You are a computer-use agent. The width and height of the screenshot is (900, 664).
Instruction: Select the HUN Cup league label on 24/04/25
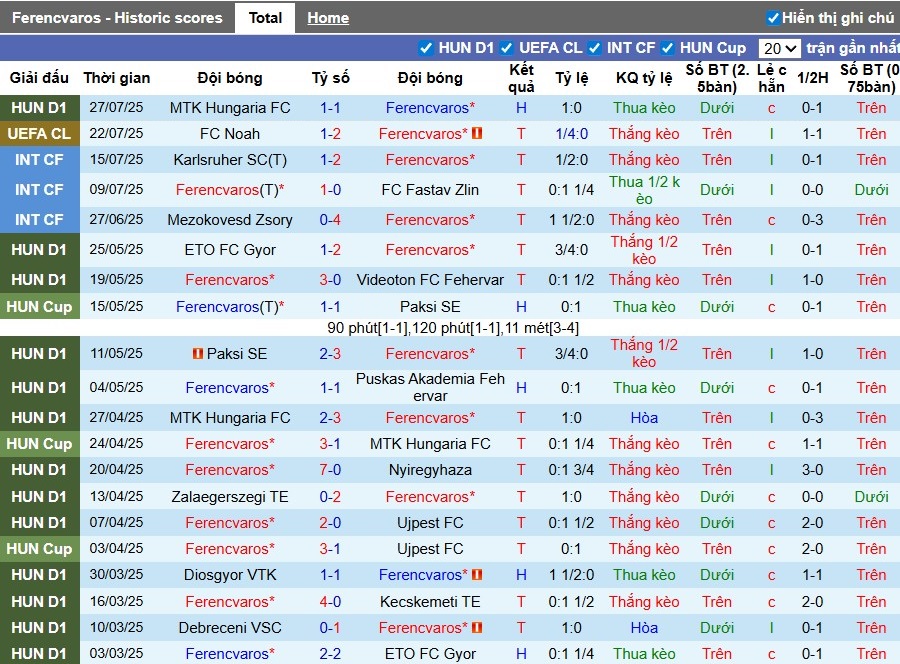pyautogui.click(x=39, y=444)
